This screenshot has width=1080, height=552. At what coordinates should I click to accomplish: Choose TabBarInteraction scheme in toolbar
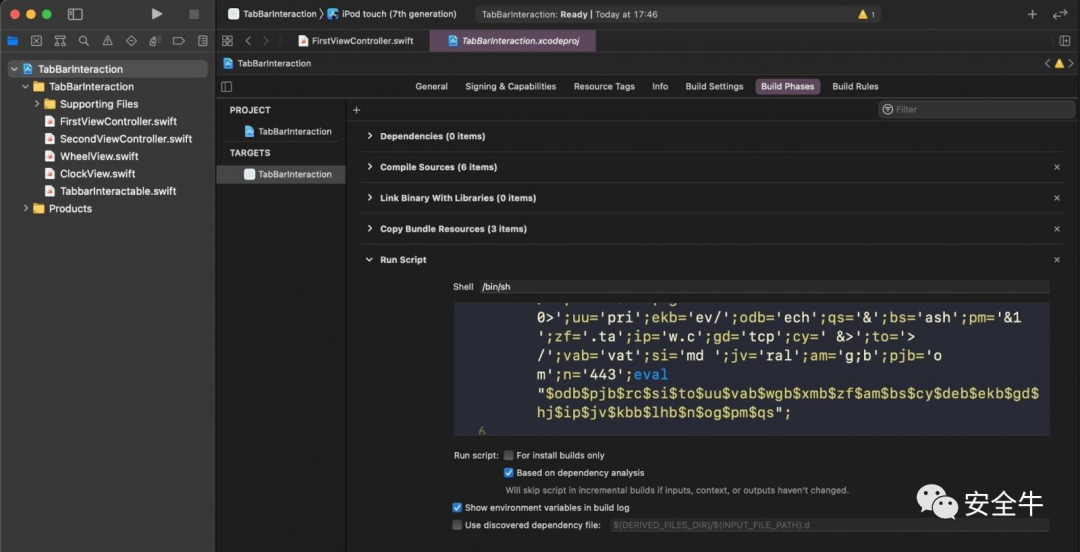pyautogui.click(x=273, y=14)
